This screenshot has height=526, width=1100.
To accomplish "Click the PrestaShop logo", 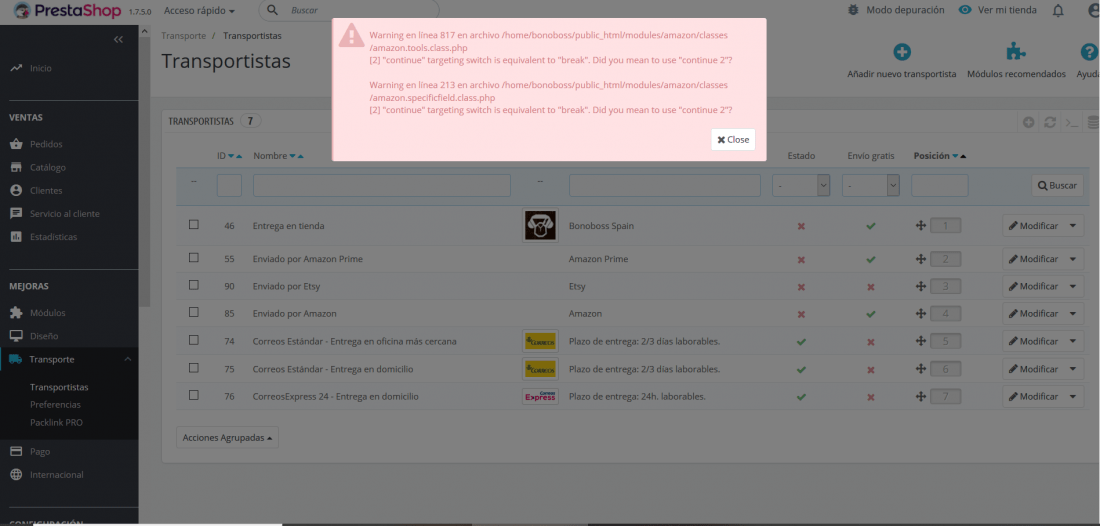I will pyautogui.click(x=68, y=11).
